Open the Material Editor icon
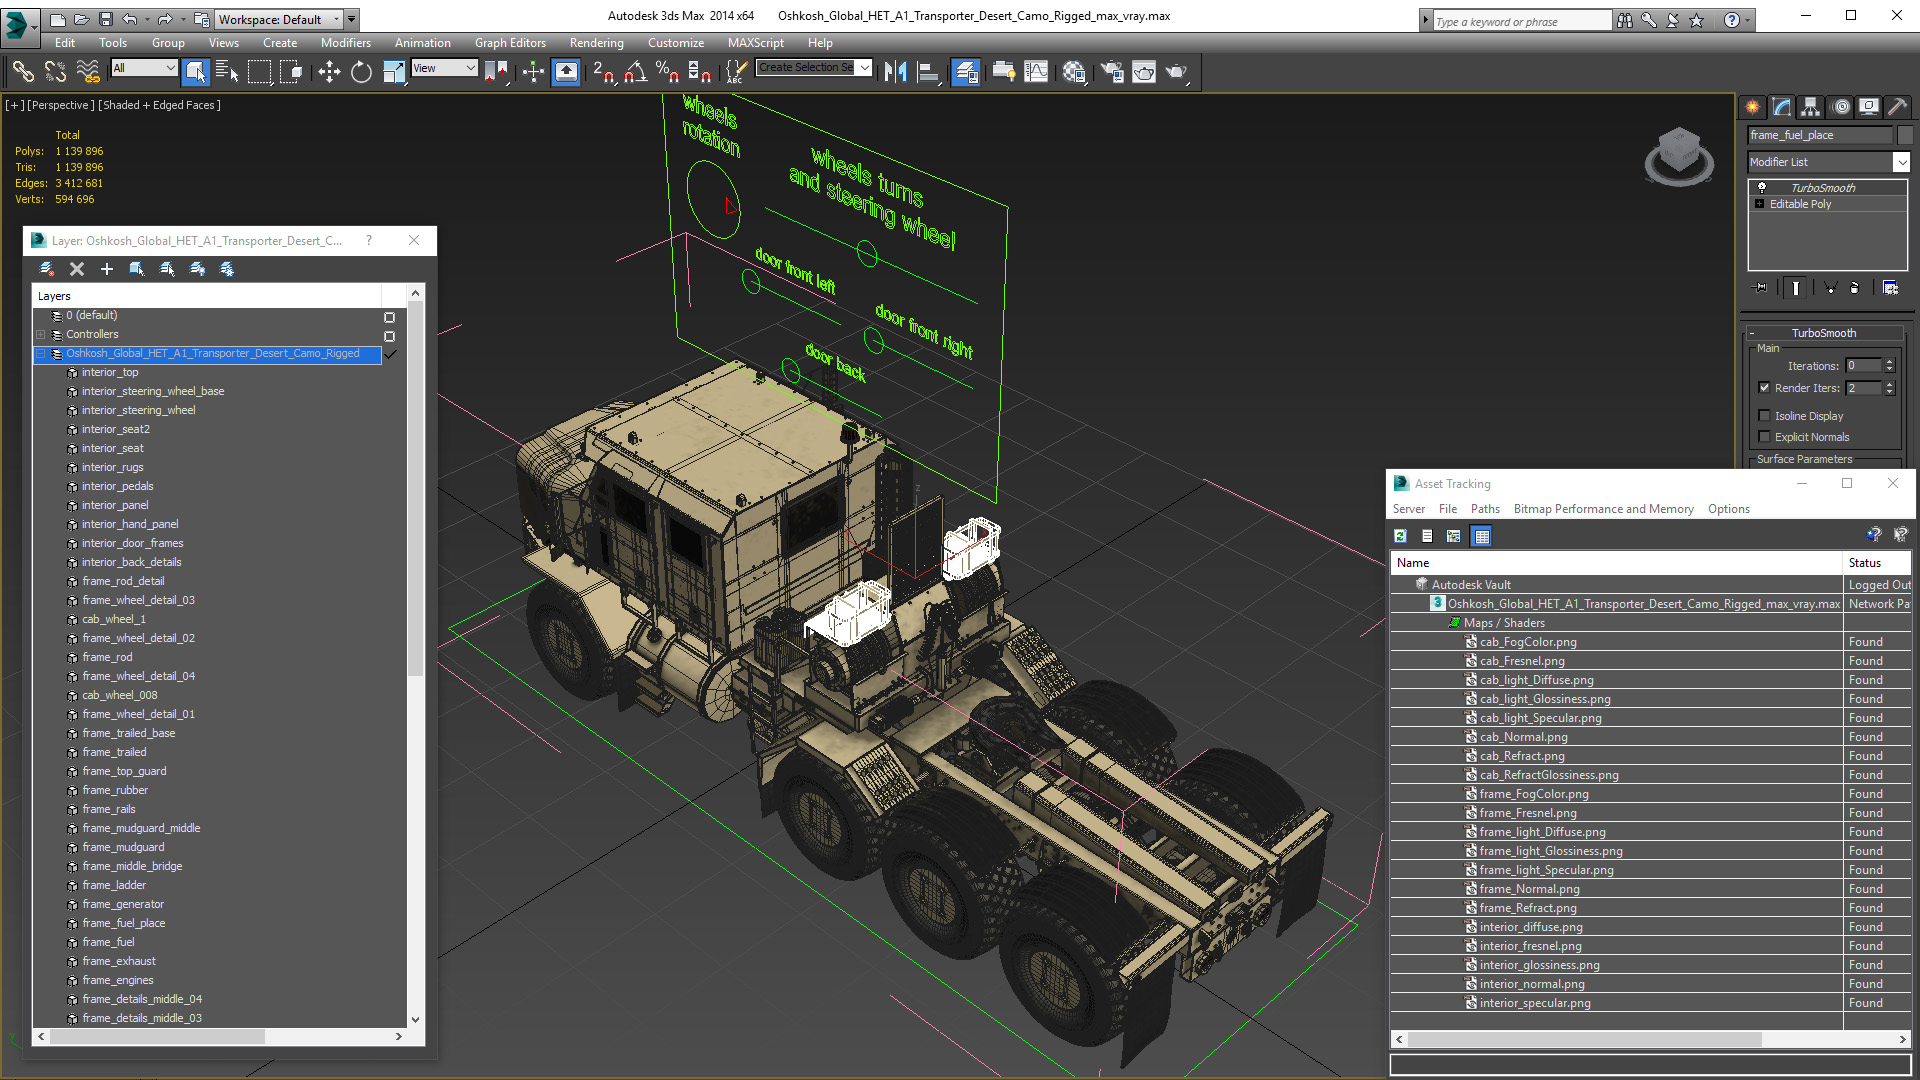Image resolution: width=1920 pixels, height=1080 pixels. point(1073,71)
